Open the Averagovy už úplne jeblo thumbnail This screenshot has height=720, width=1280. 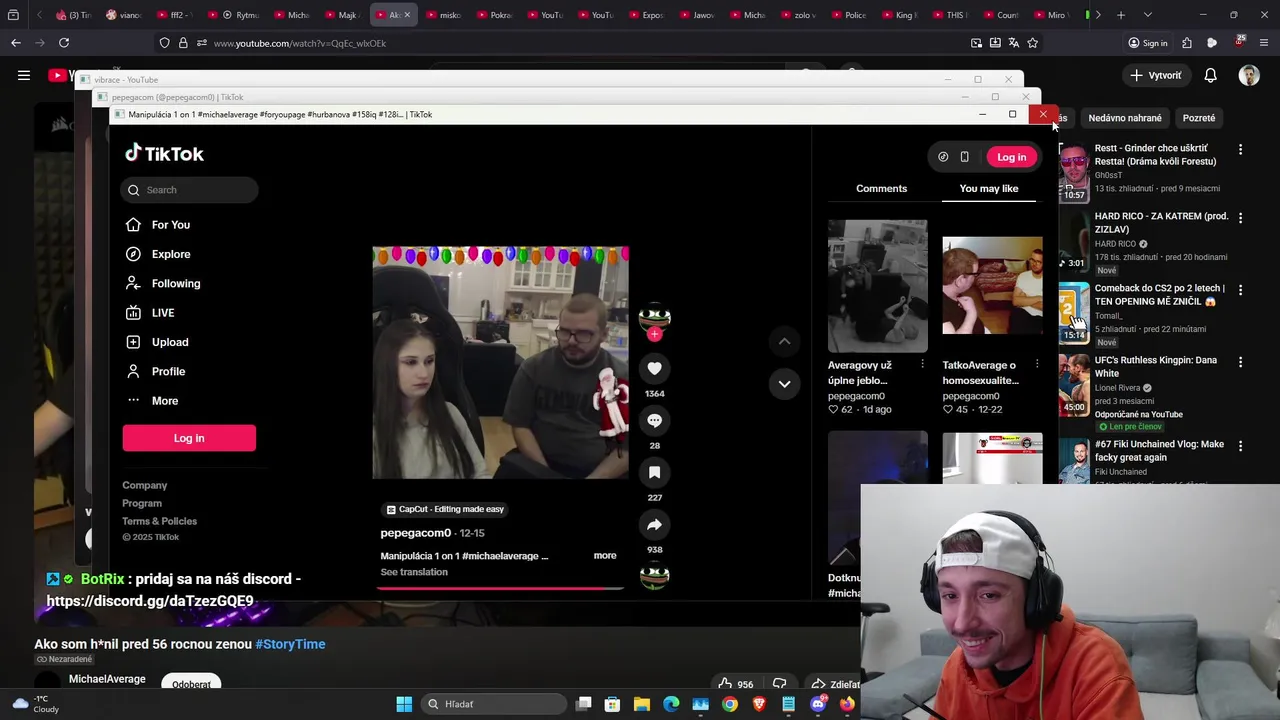click(877, 286)
